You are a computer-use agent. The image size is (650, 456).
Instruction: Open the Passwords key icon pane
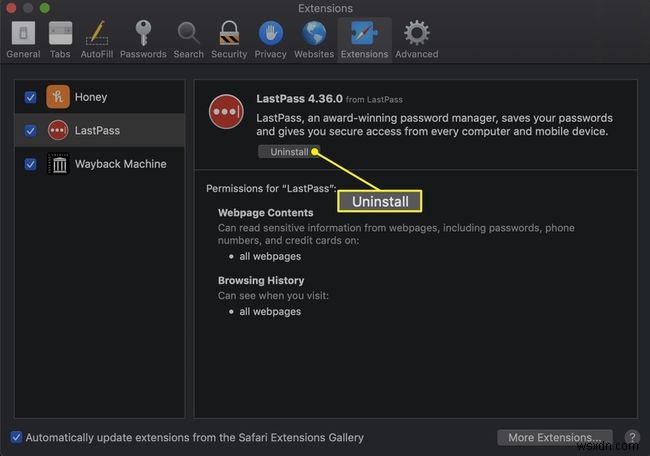click(x=143, y=40)
